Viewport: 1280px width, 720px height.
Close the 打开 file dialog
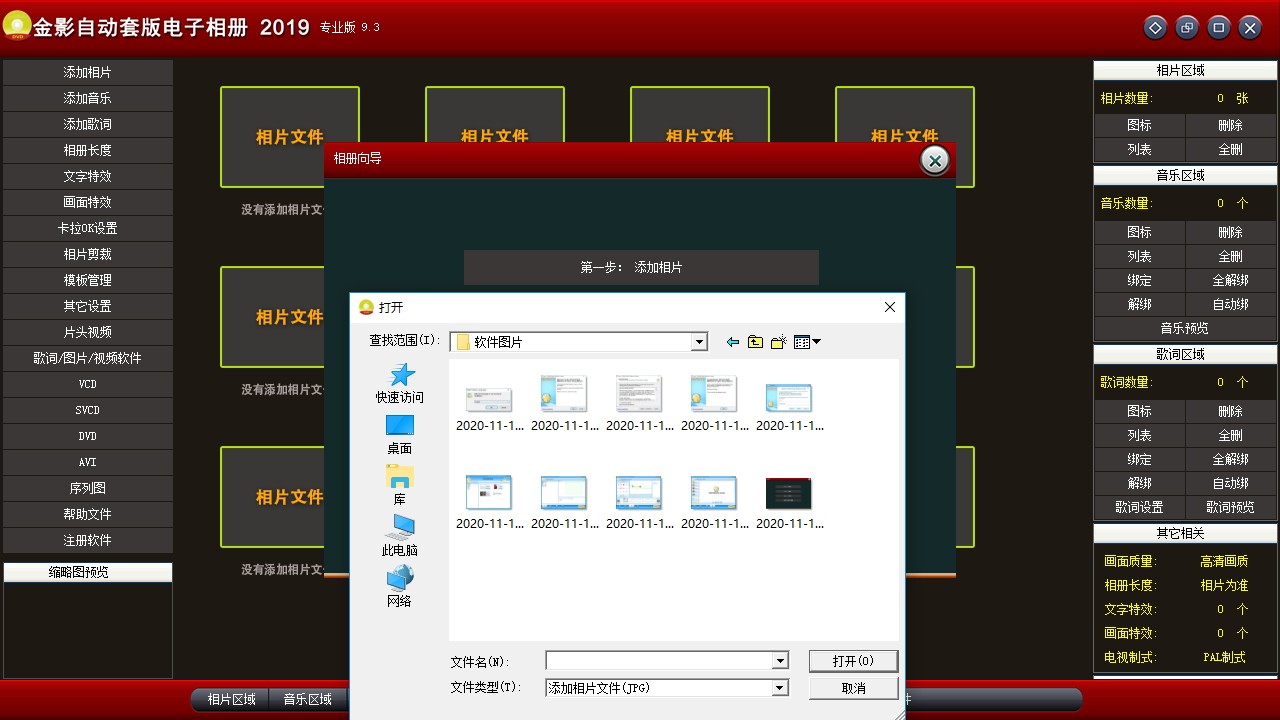(x=890, y=307)
